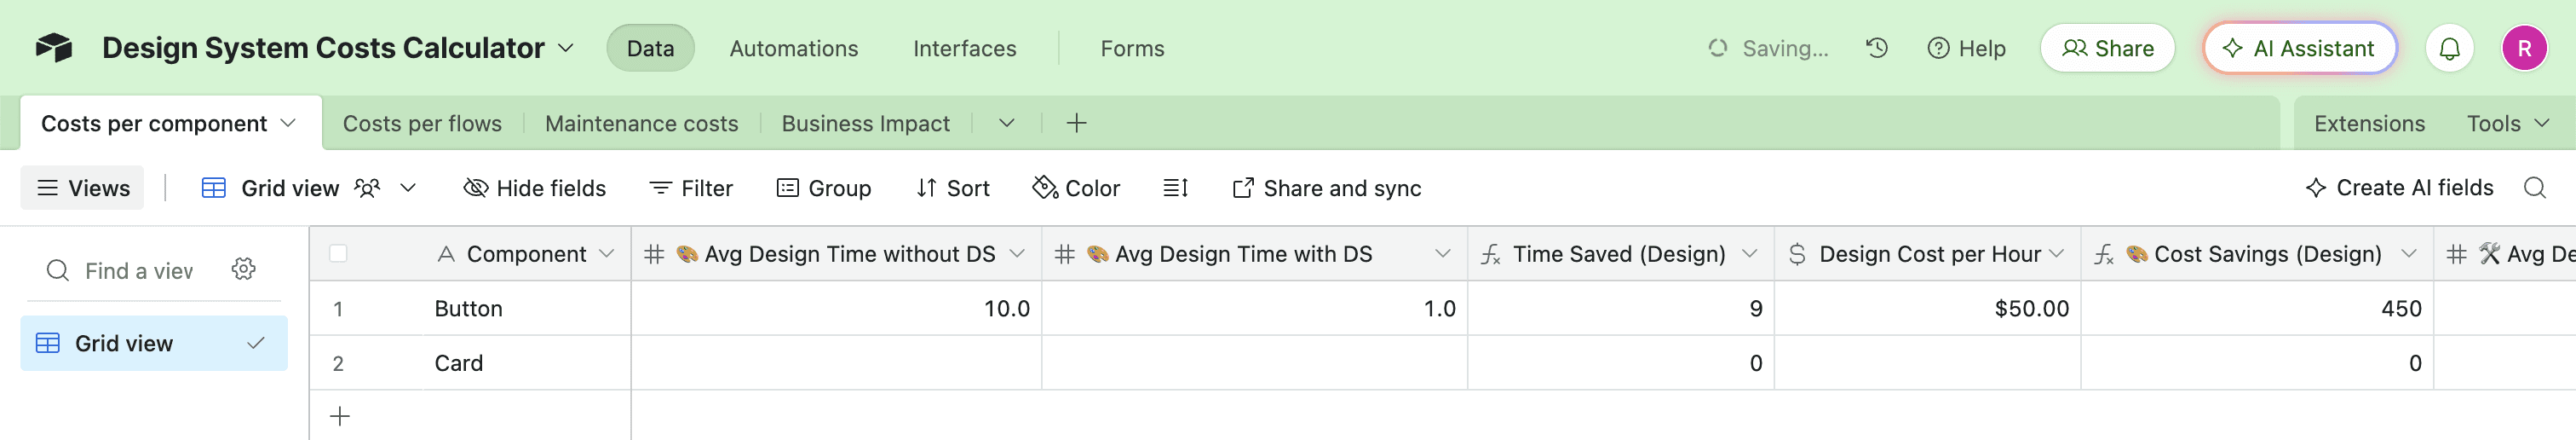Open row height options icon
The image size is (2576, 440).
tap(1175, 188)
